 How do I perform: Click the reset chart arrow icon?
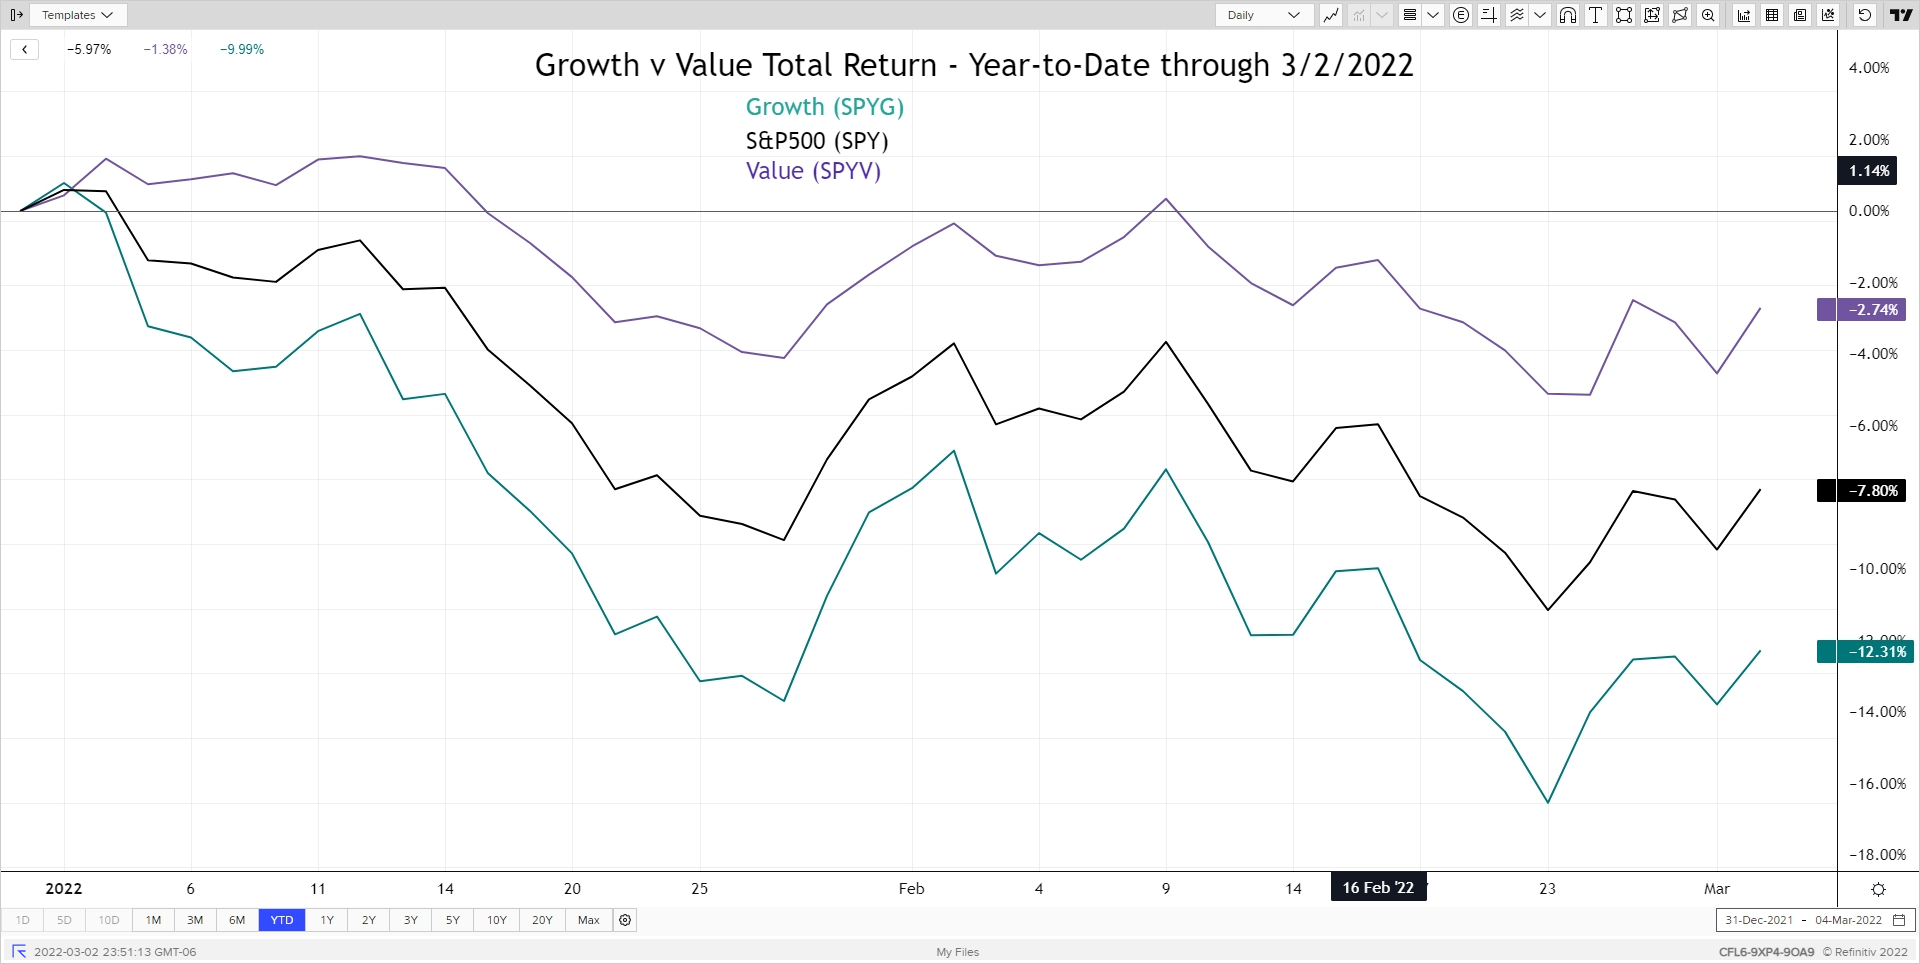(x=1865, y=15)
